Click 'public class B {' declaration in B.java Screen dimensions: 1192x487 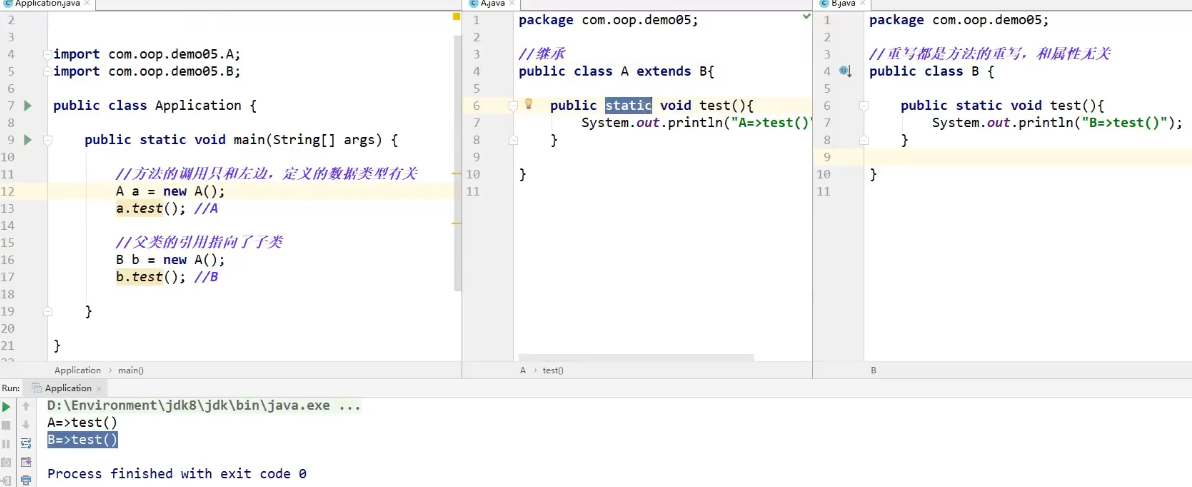pos(931,71)
